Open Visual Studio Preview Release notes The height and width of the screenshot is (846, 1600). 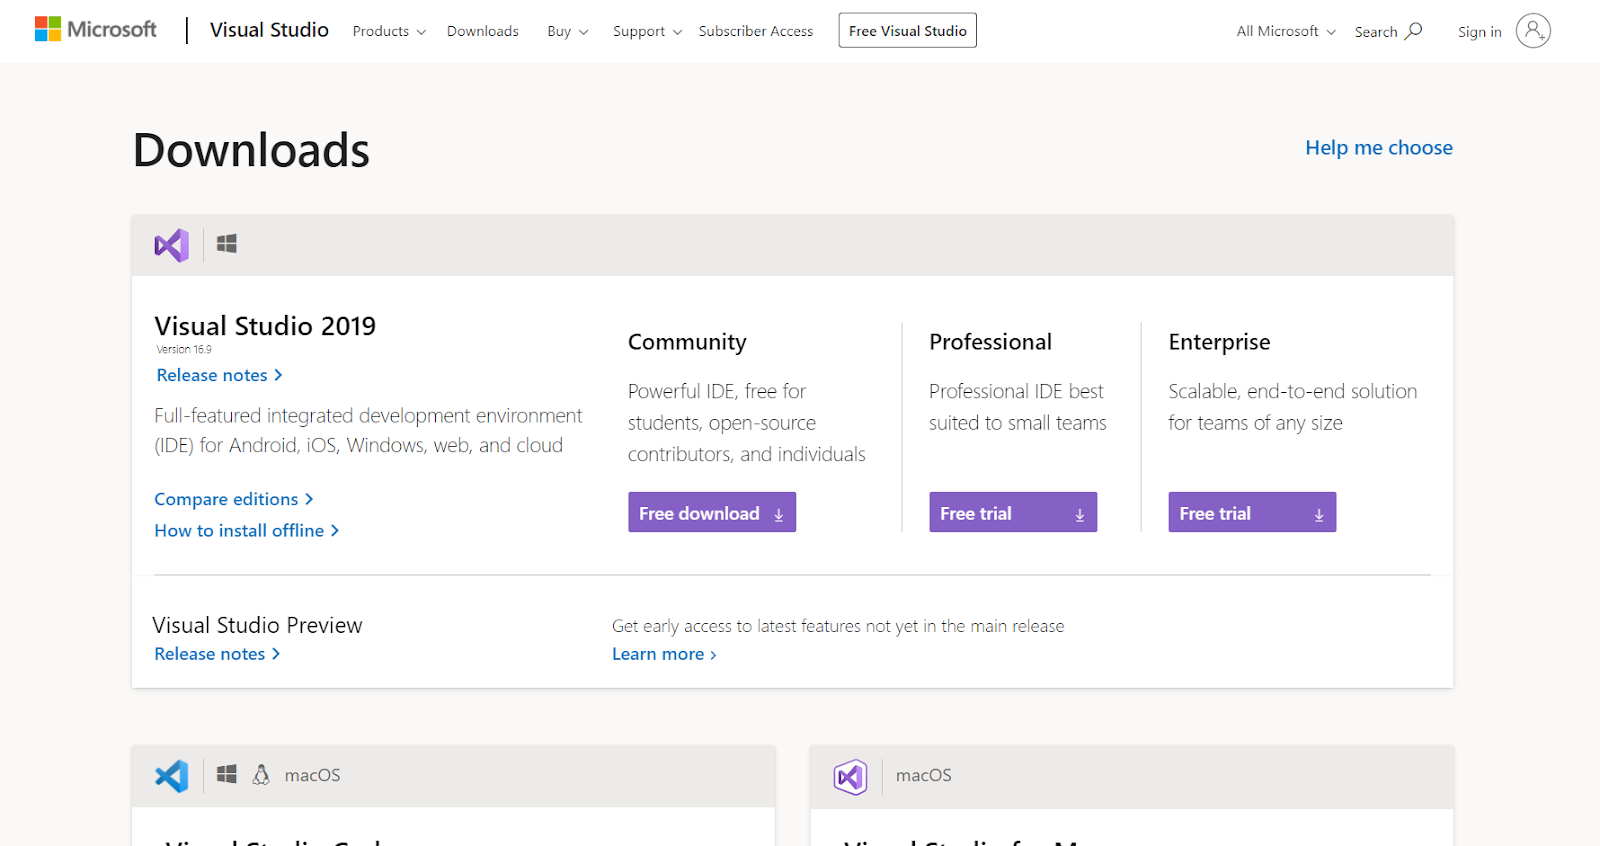click(217, 654)
